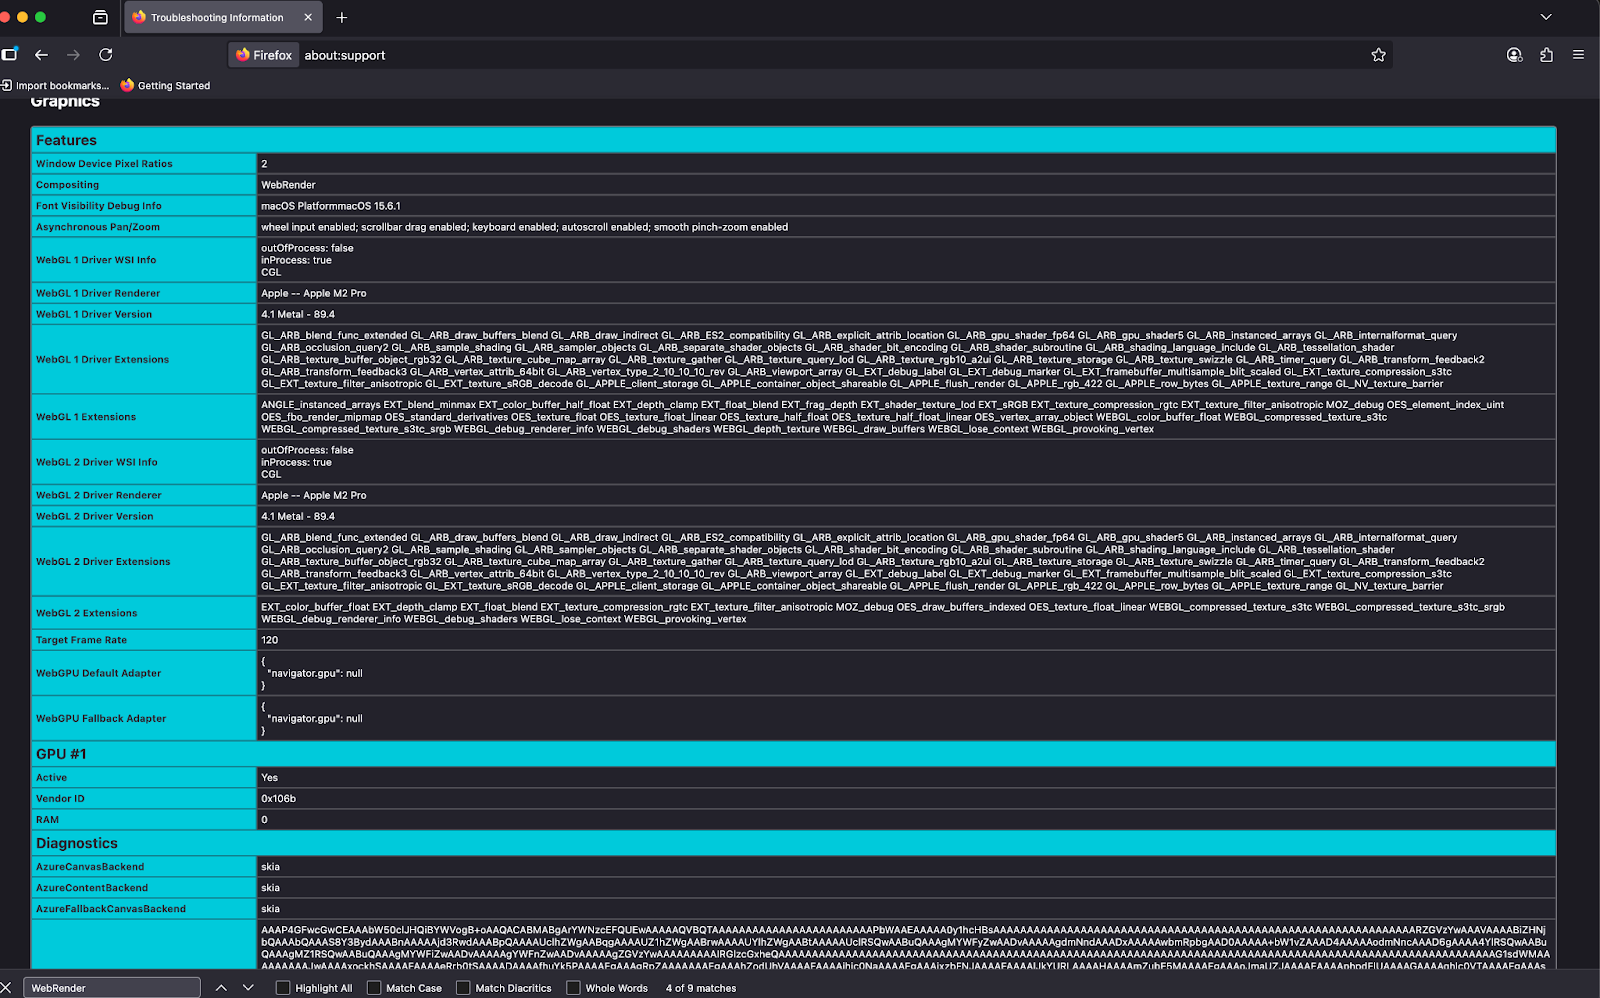
Task: Open the Firefox hamburger application menu
Action: pos(1578,55)
